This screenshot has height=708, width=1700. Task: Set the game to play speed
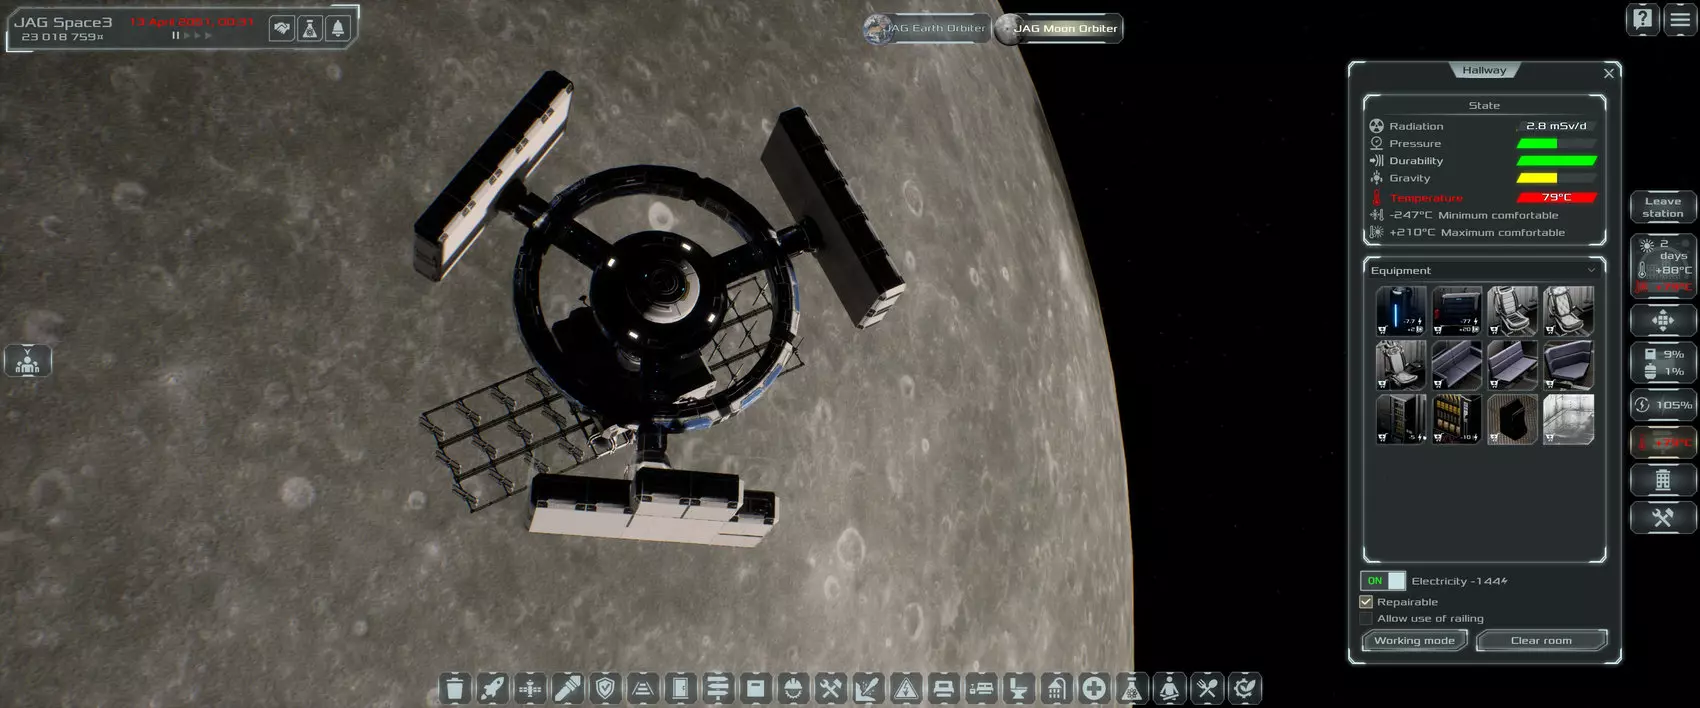(187, 35)
